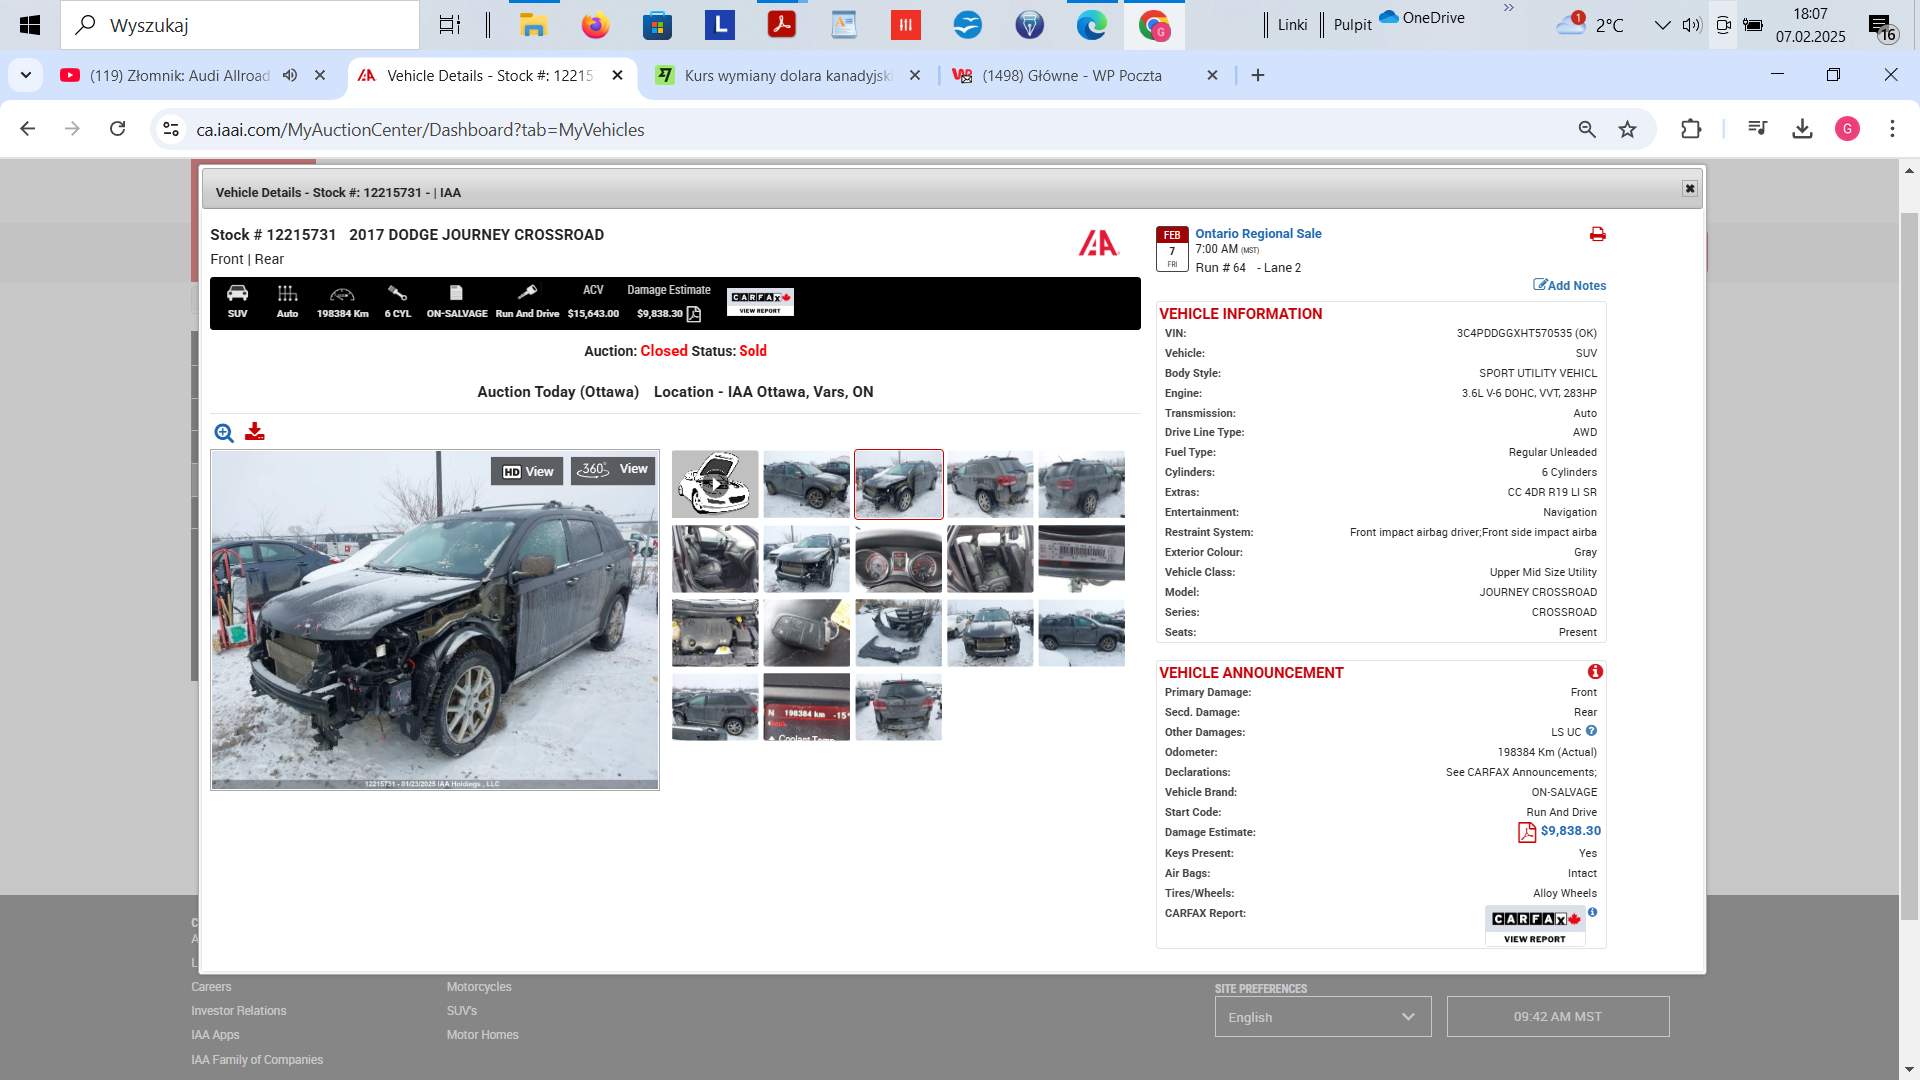Open the volume icon in system tray
The image size is (1920, 1080).
(x=1691, y=25)
